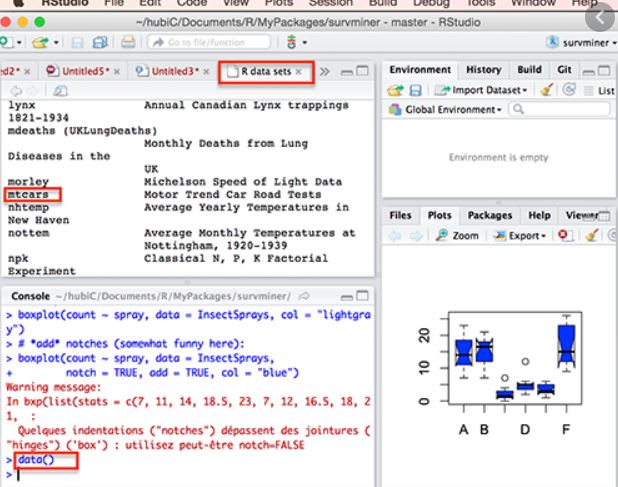
Task: Click the empty console prompt line
Action: tap(188, 475)
